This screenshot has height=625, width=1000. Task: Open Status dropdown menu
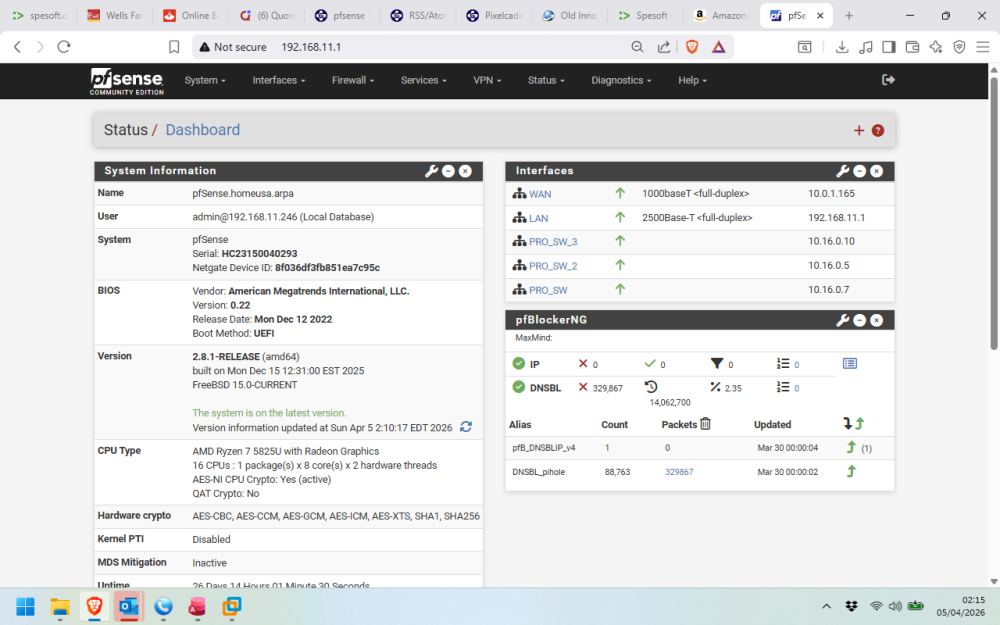click(x=546, y=80)
